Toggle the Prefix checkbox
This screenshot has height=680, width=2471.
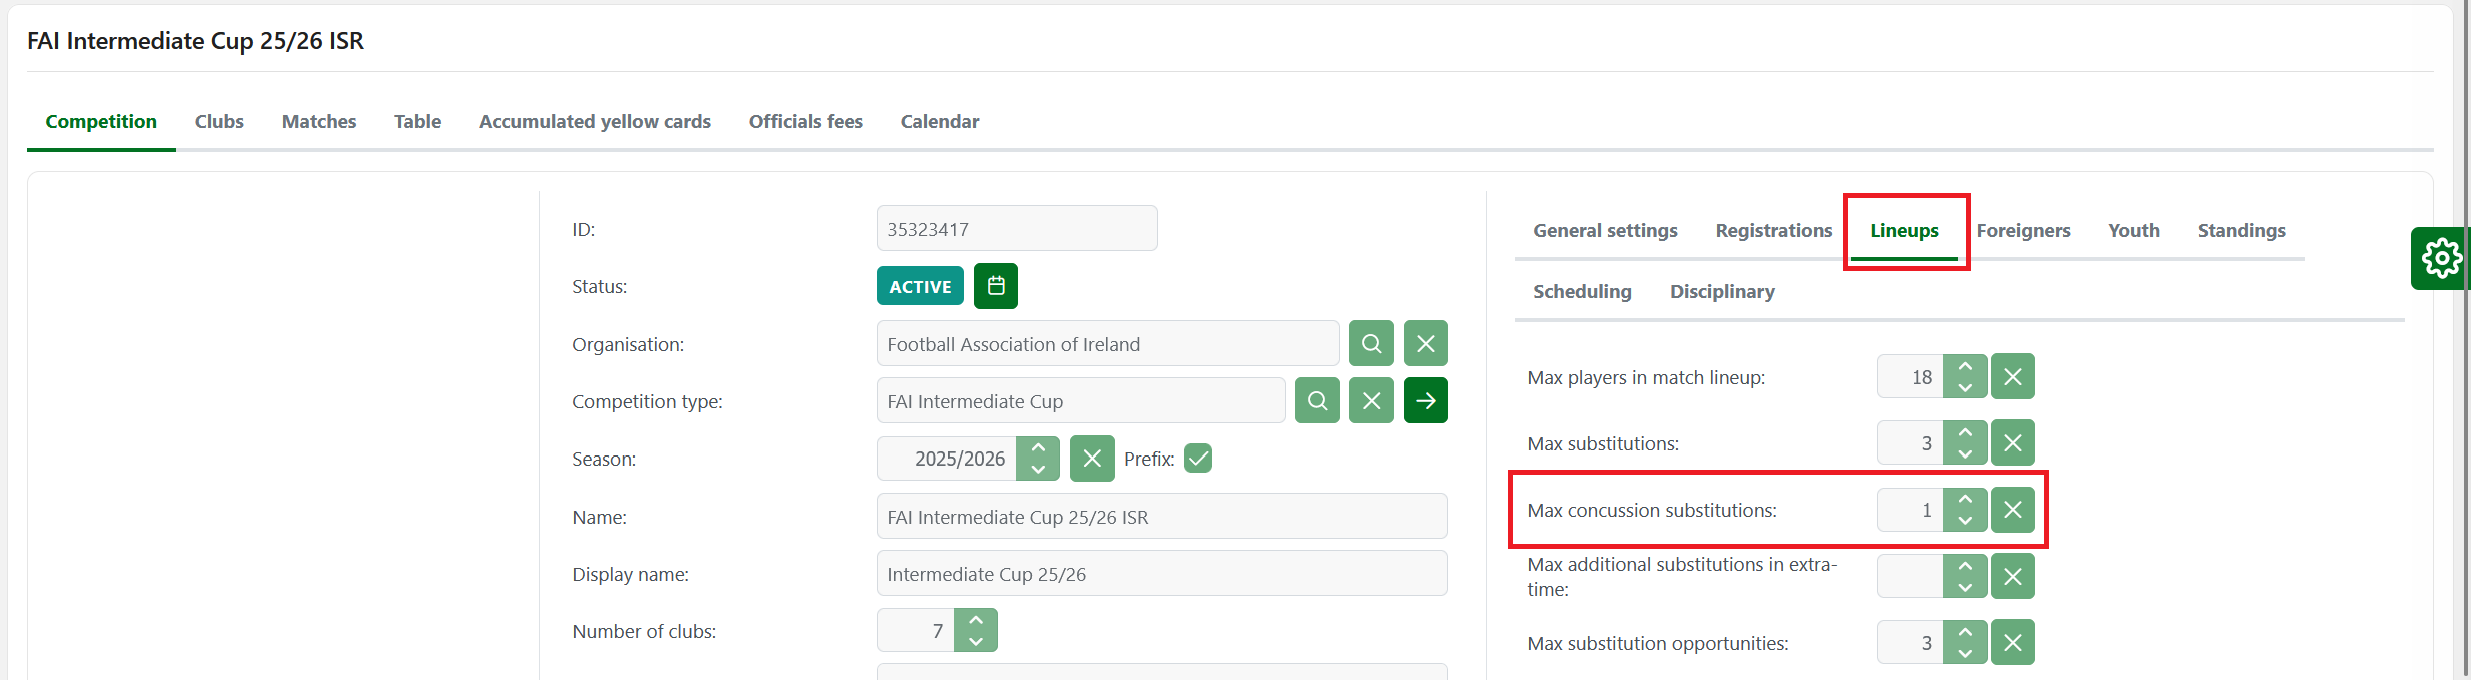[x=1197, y=459]
